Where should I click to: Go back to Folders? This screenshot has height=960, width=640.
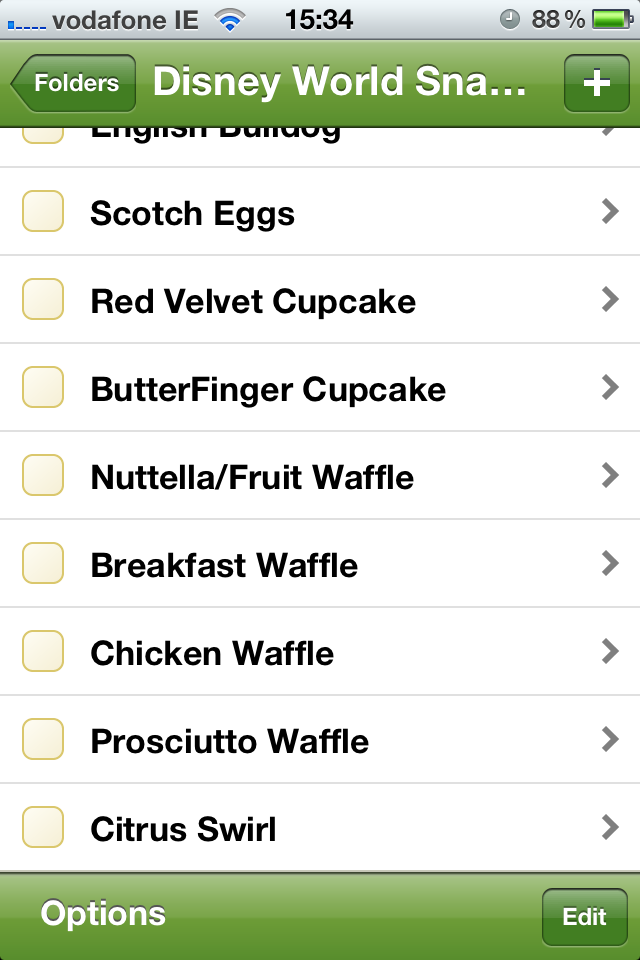[74, 84]
